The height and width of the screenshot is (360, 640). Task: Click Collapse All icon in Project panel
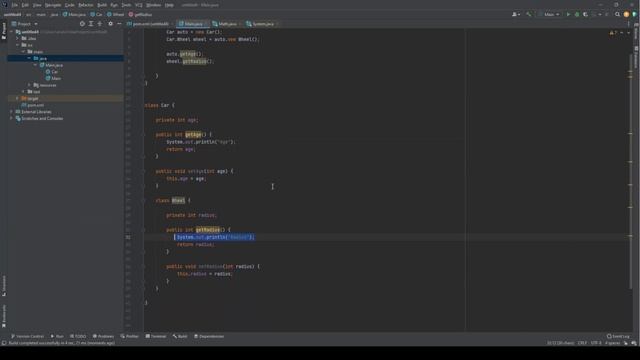click(100, 24)
